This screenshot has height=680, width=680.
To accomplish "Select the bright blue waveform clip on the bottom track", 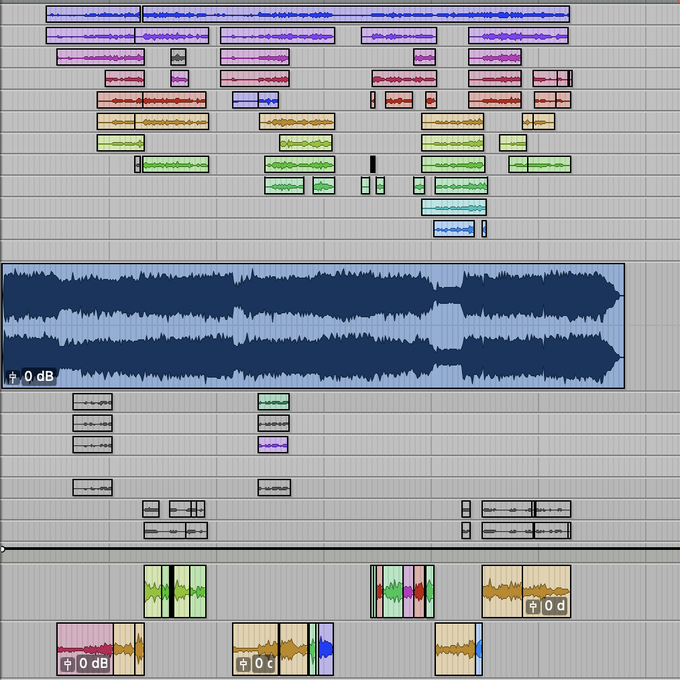I will [326, 649].
